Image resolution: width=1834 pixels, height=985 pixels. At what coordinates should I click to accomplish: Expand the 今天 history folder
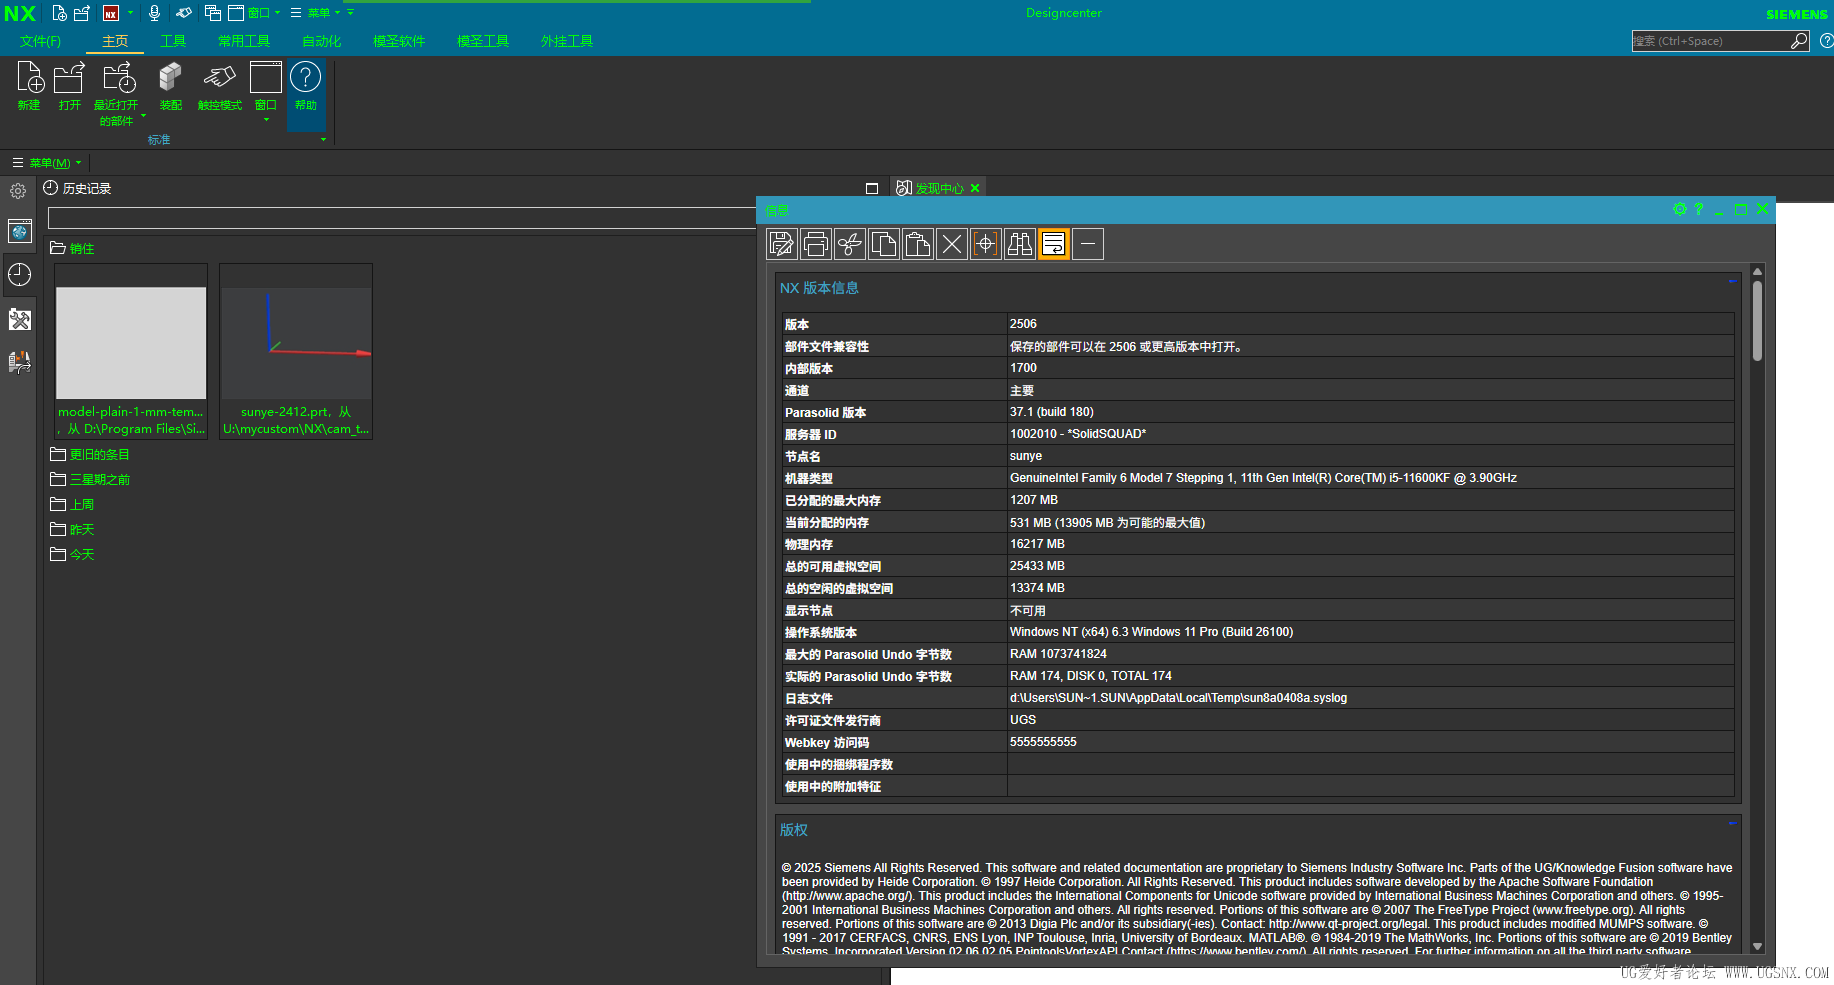point(81,555)
